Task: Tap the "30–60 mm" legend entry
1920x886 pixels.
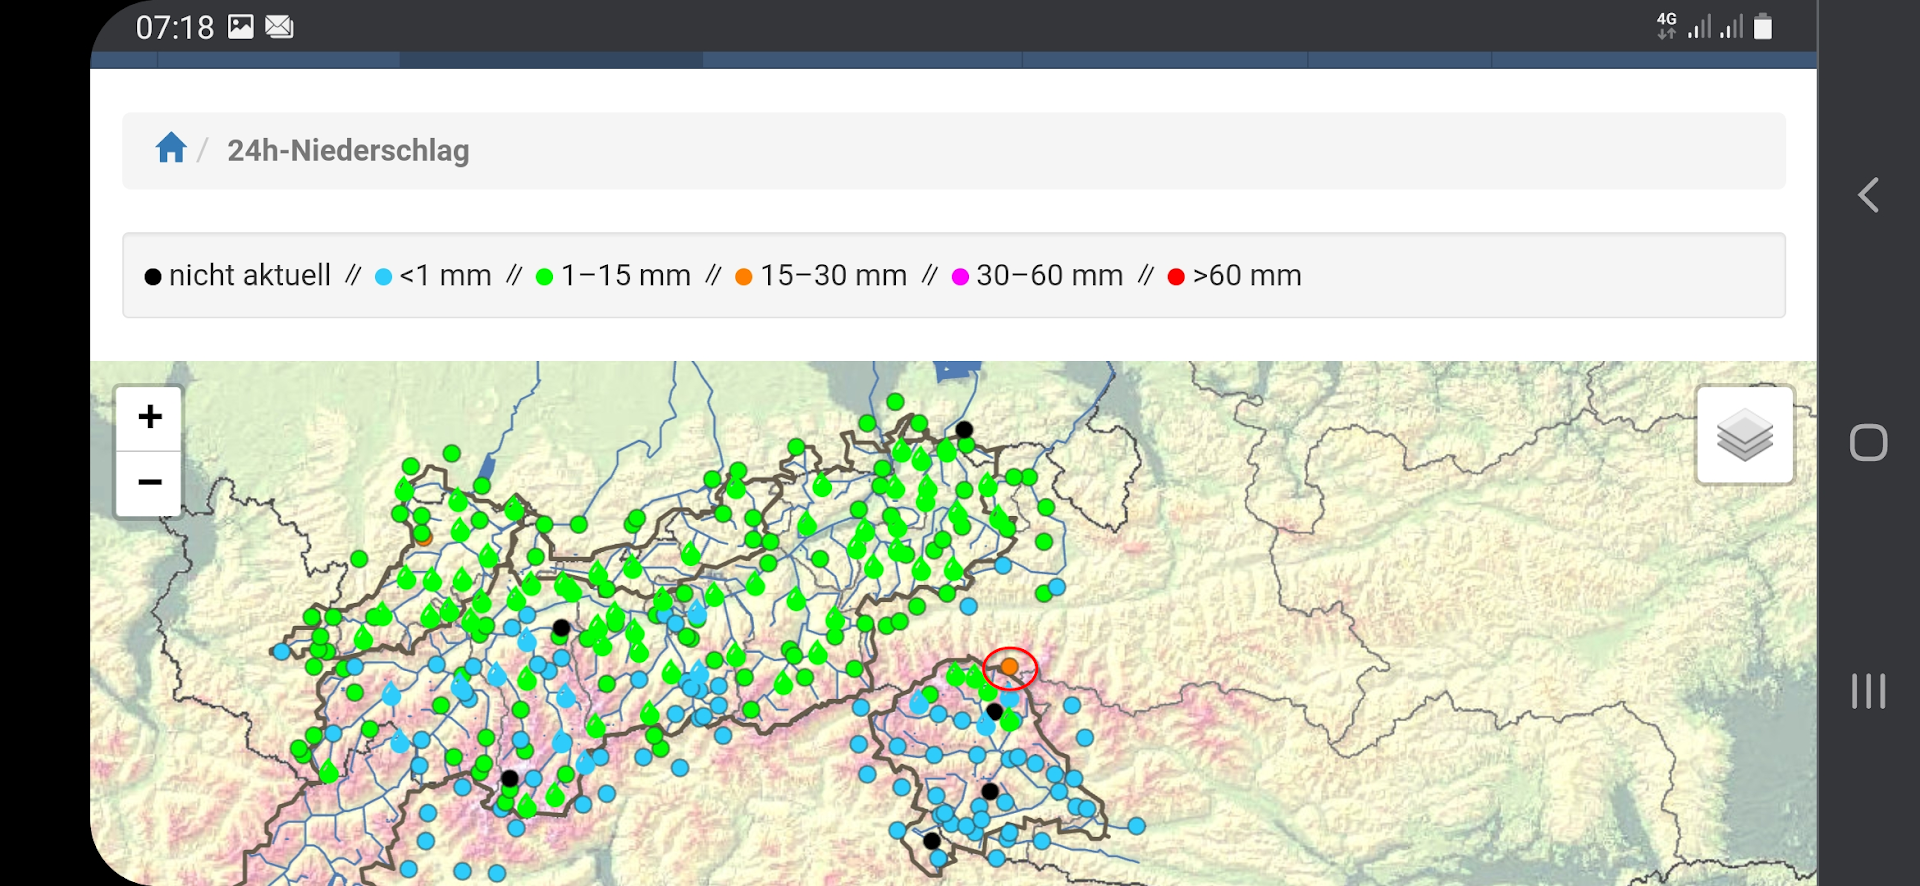Action: pyautogui.click(x=1037, y=275)
